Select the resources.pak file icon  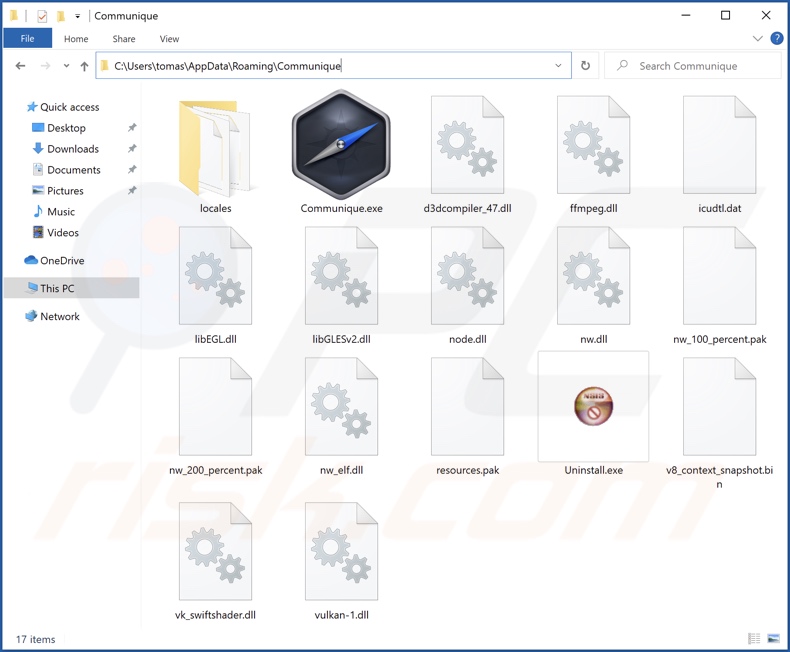tap(467, 407)
